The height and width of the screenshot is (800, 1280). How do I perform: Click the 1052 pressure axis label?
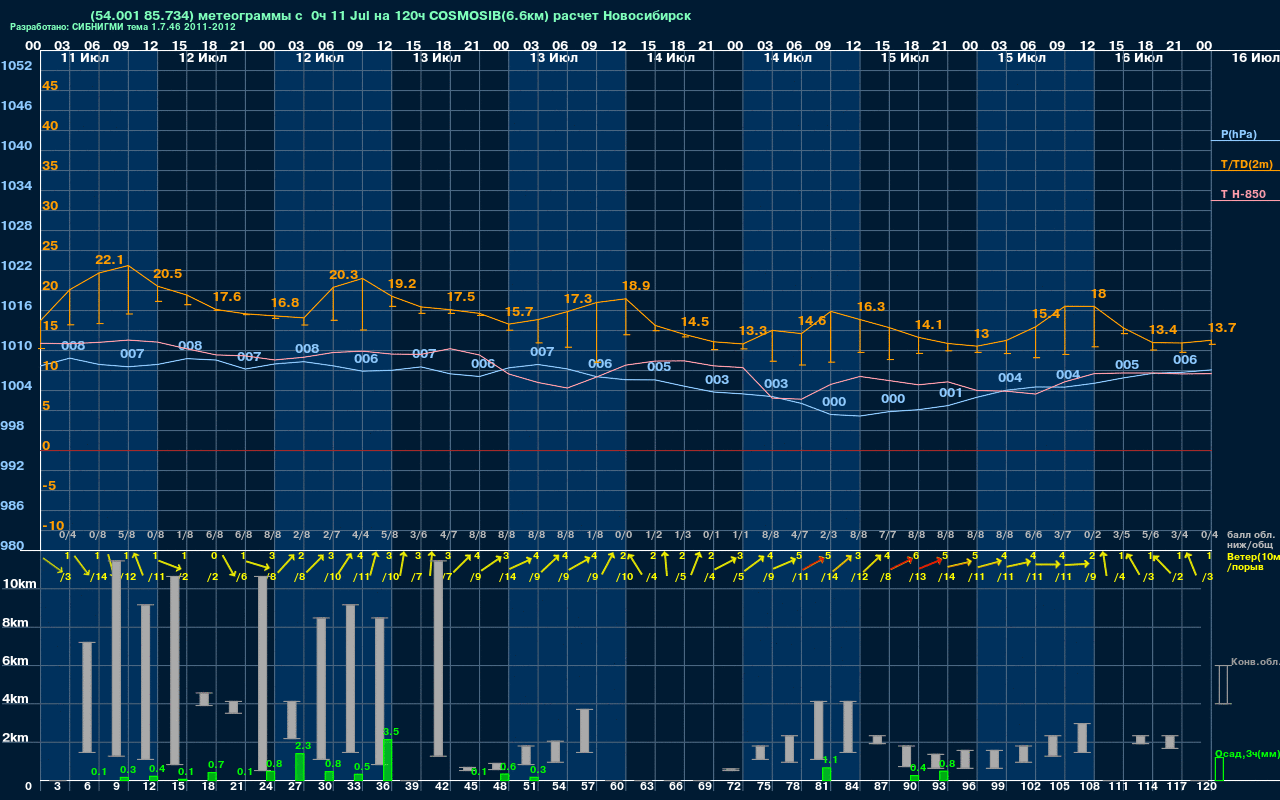pos(16,66)
